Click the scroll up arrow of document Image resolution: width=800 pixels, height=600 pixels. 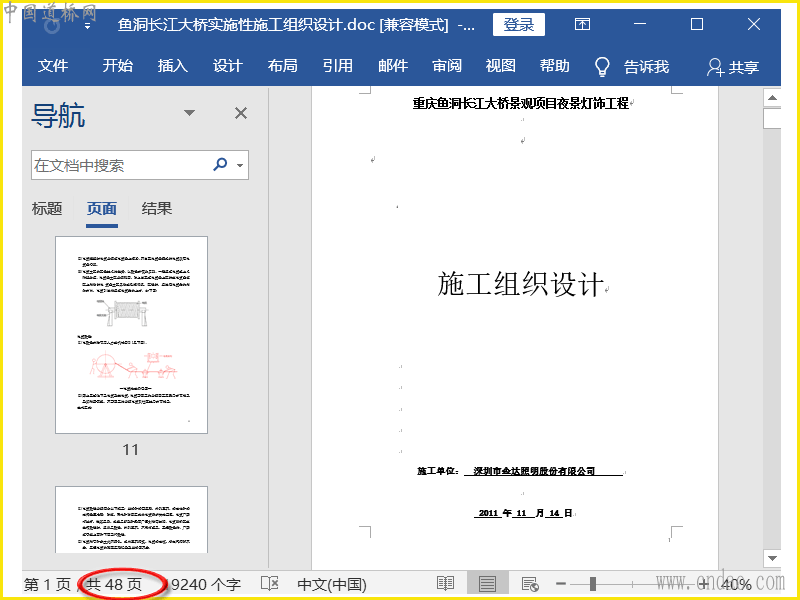click(x=772, y=97)
